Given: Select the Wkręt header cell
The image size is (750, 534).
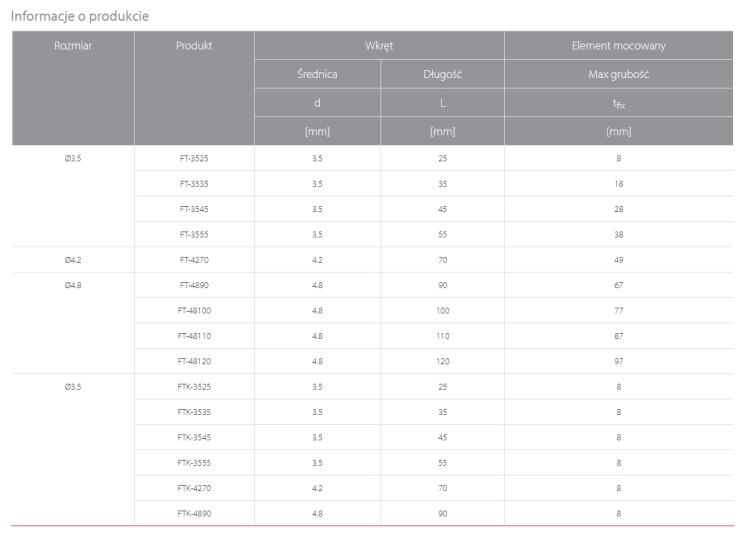Looking at the screenshot, I should [379, 46].
